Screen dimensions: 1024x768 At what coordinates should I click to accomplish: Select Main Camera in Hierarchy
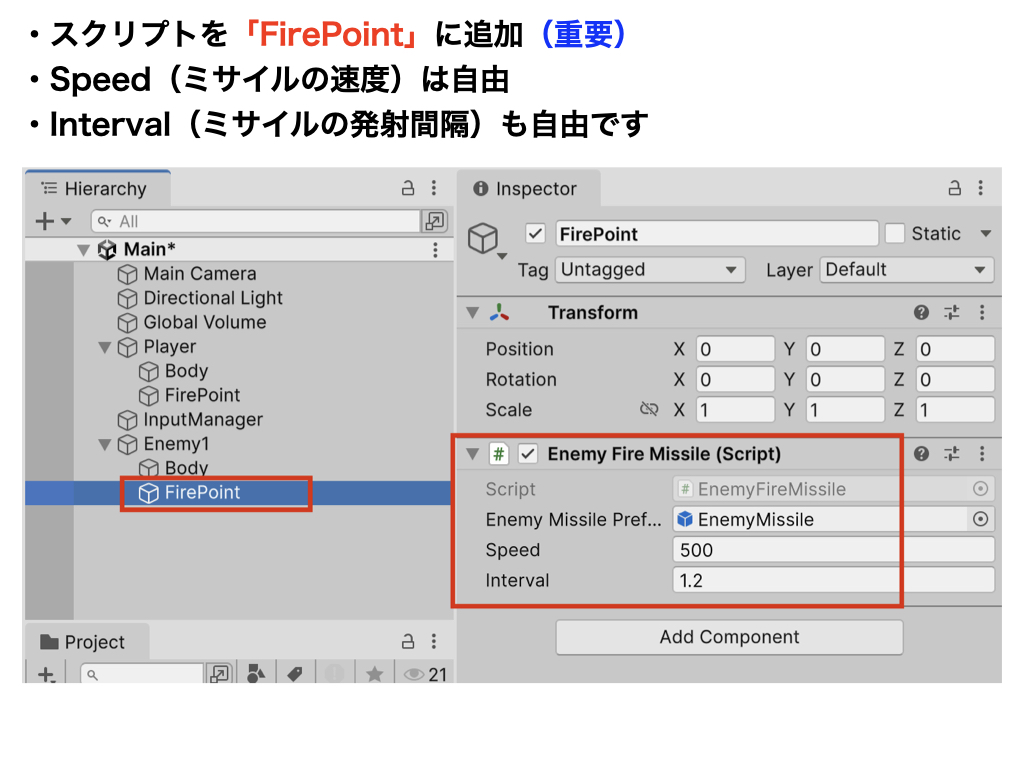tap(200, 274)
